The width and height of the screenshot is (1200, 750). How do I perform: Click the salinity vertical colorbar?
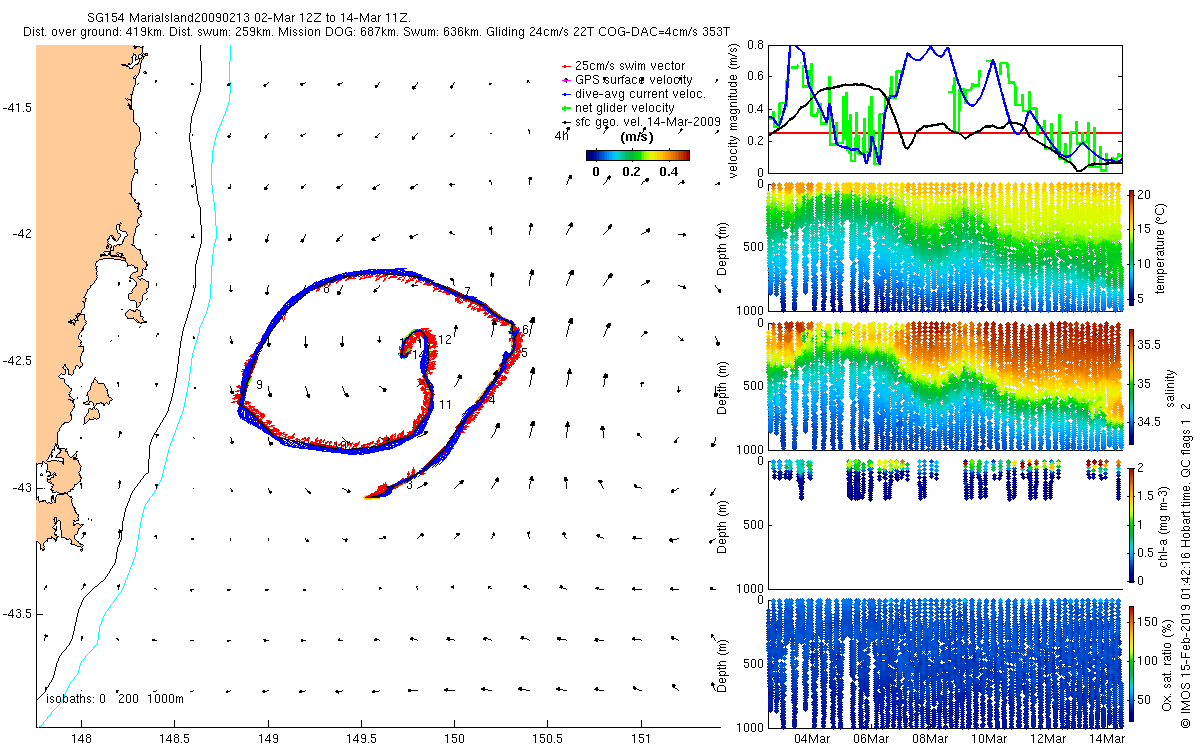[x=1132, y=385]
